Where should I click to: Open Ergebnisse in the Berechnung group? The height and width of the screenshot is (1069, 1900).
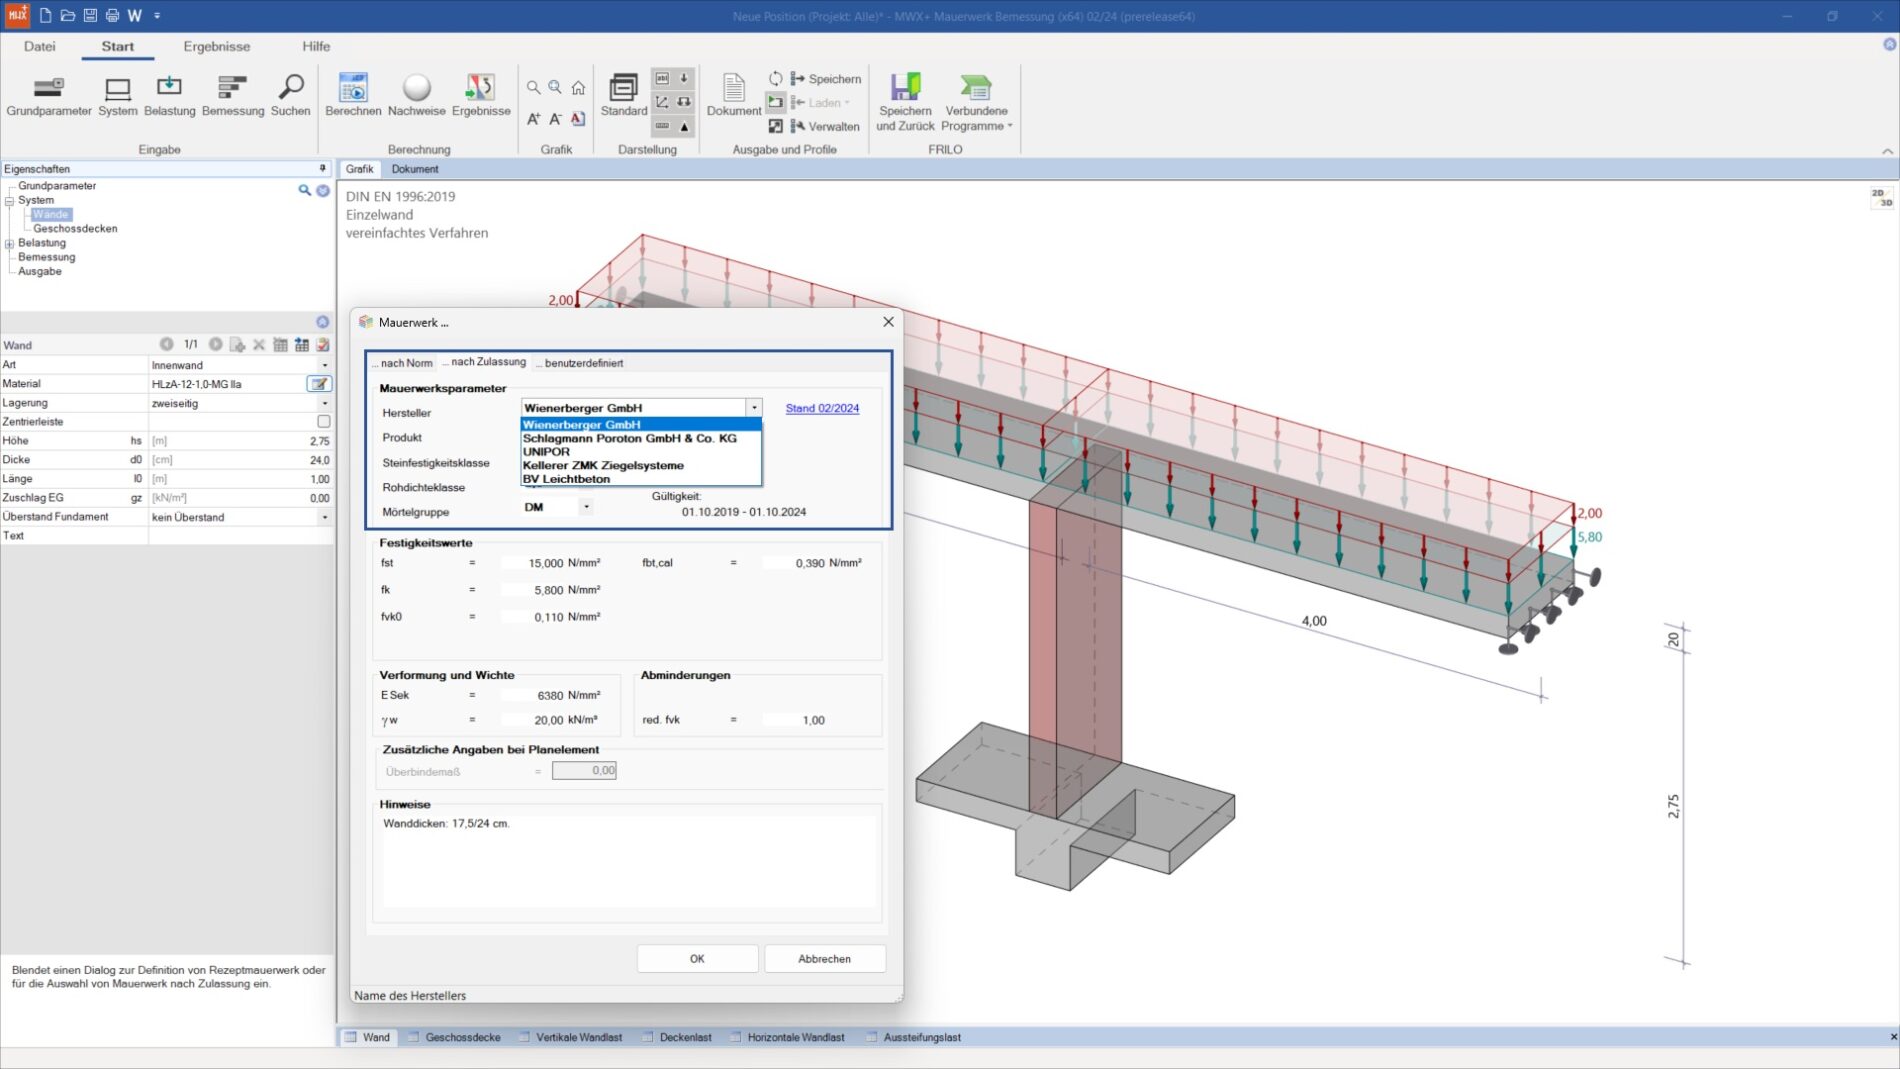click(481, 96)
